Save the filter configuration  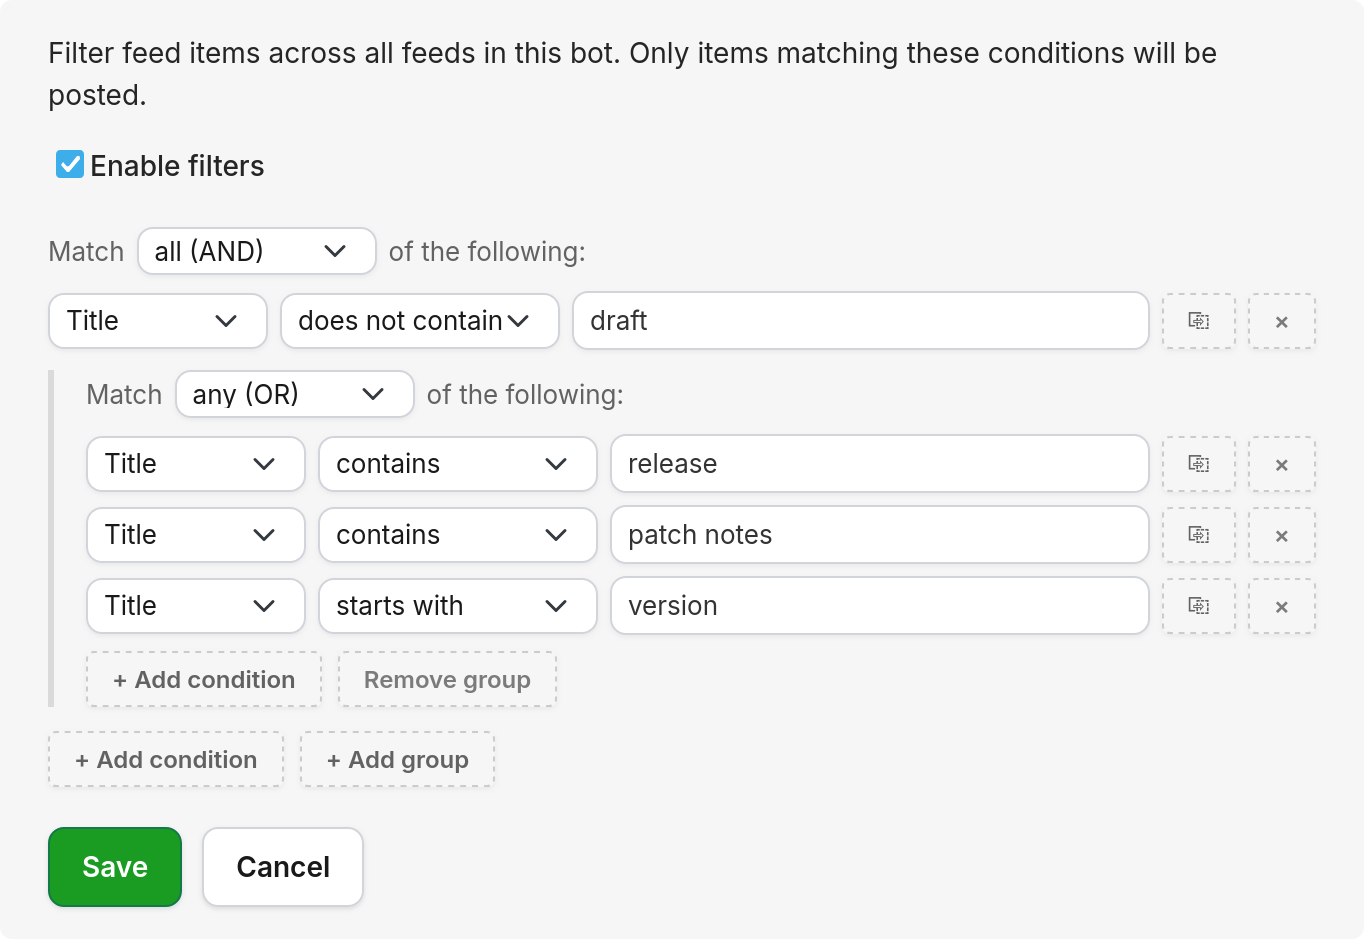pos(114,866)
